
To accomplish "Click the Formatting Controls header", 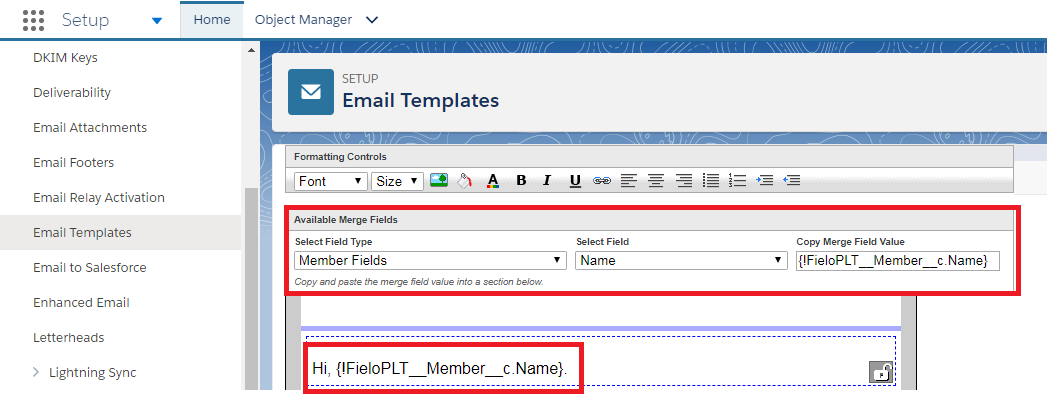I will pyautogui.click(x=340, y=157).
